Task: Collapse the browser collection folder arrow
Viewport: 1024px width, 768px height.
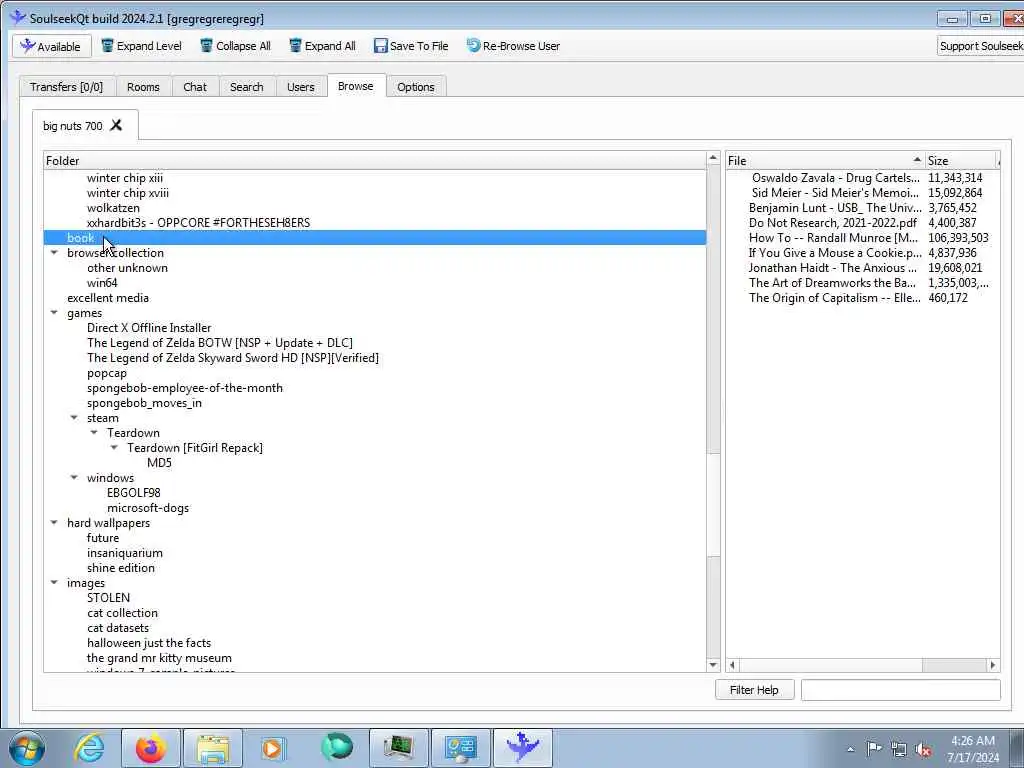Action: pos(54,253)
